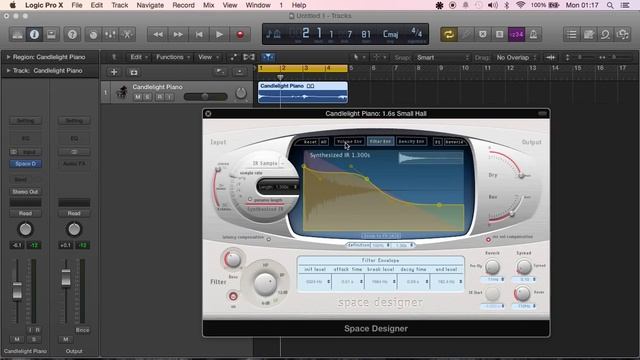Click the Reset button in Space Designer

tap(310, 142)
